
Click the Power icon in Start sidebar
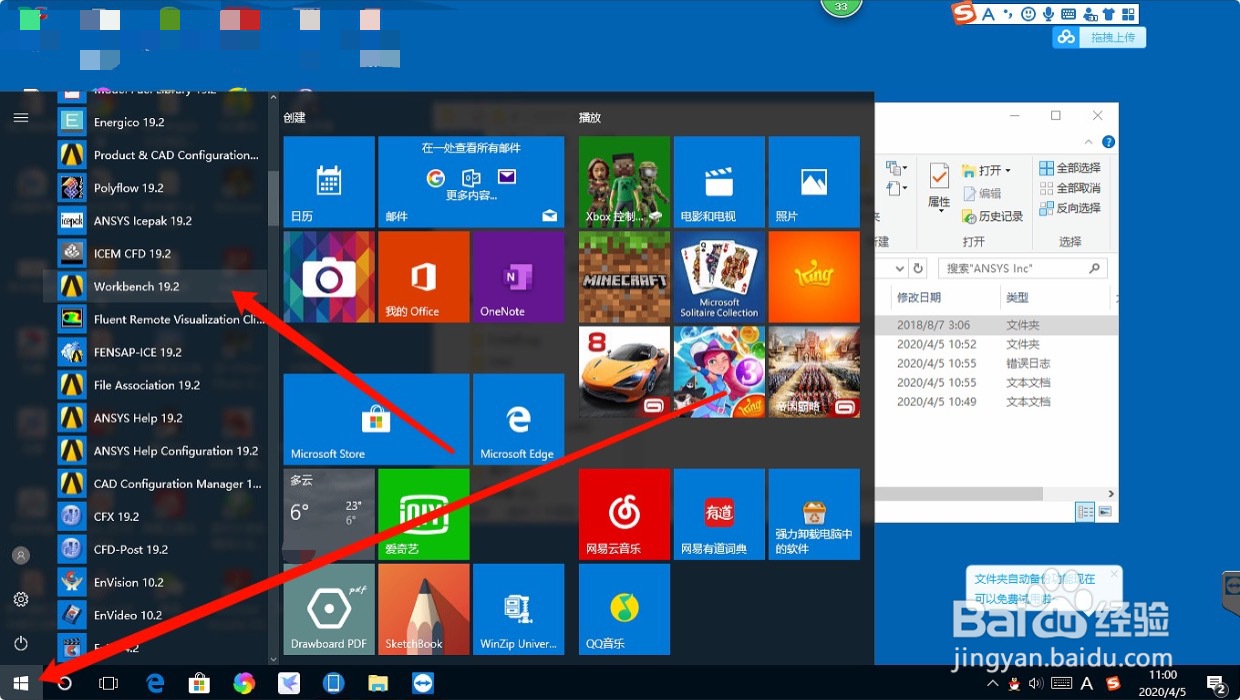click(x=21, y=643)
